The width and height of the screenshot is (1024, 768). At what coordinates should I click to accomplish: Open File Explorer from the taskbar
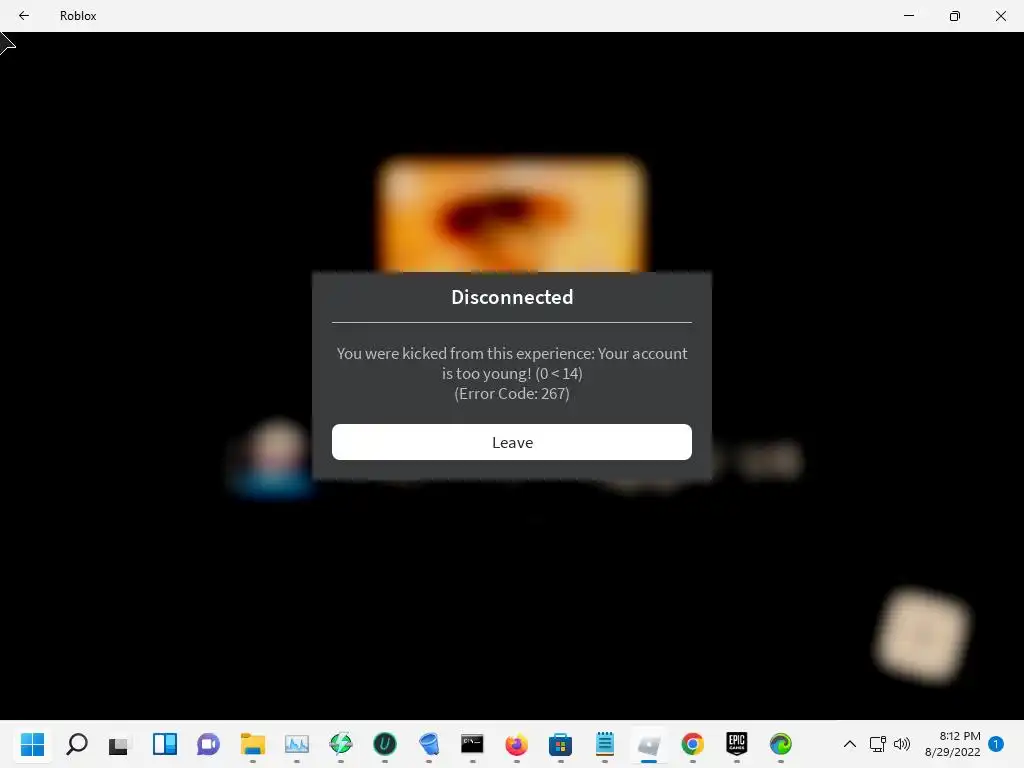253,744
